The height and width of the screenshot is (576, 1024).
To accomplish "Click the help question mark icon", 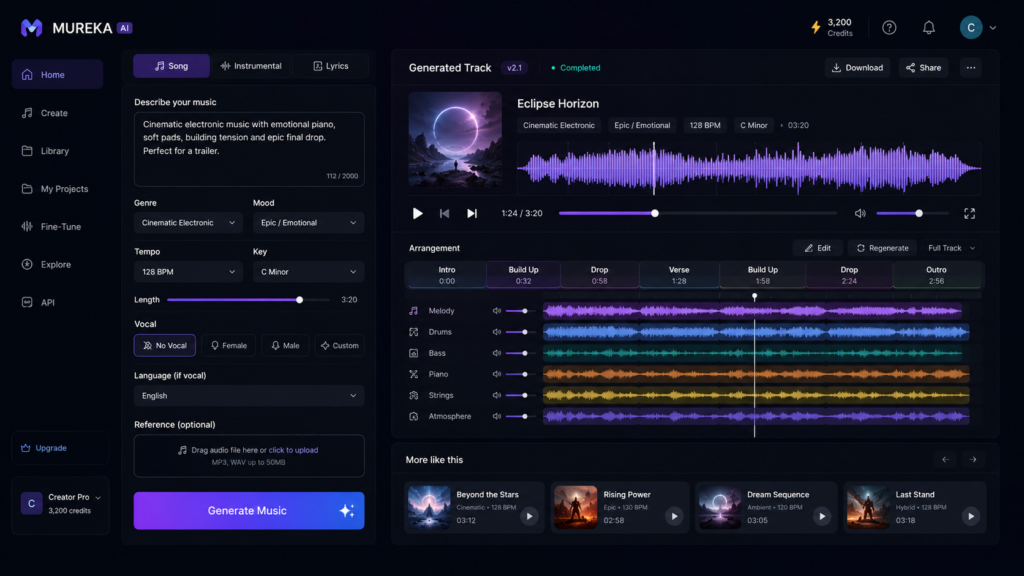I will tap(889, 27).
